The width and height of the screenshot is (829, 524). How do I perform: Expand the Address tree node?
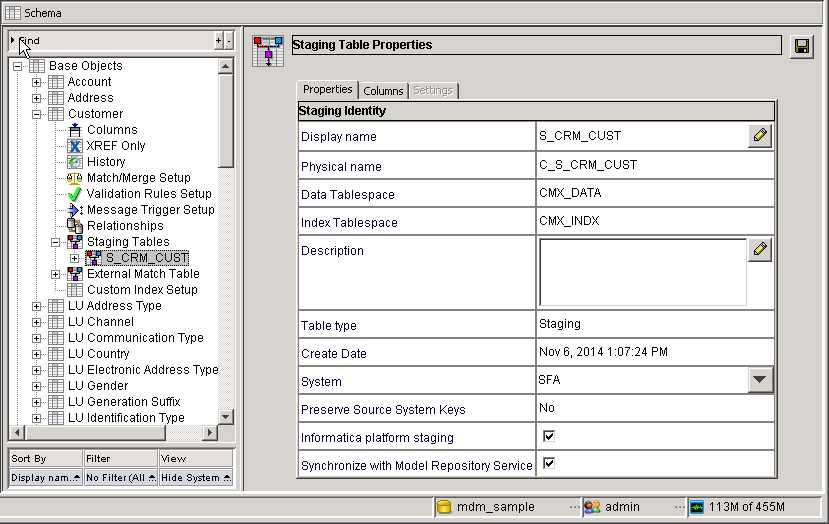(x=36, y=98)
